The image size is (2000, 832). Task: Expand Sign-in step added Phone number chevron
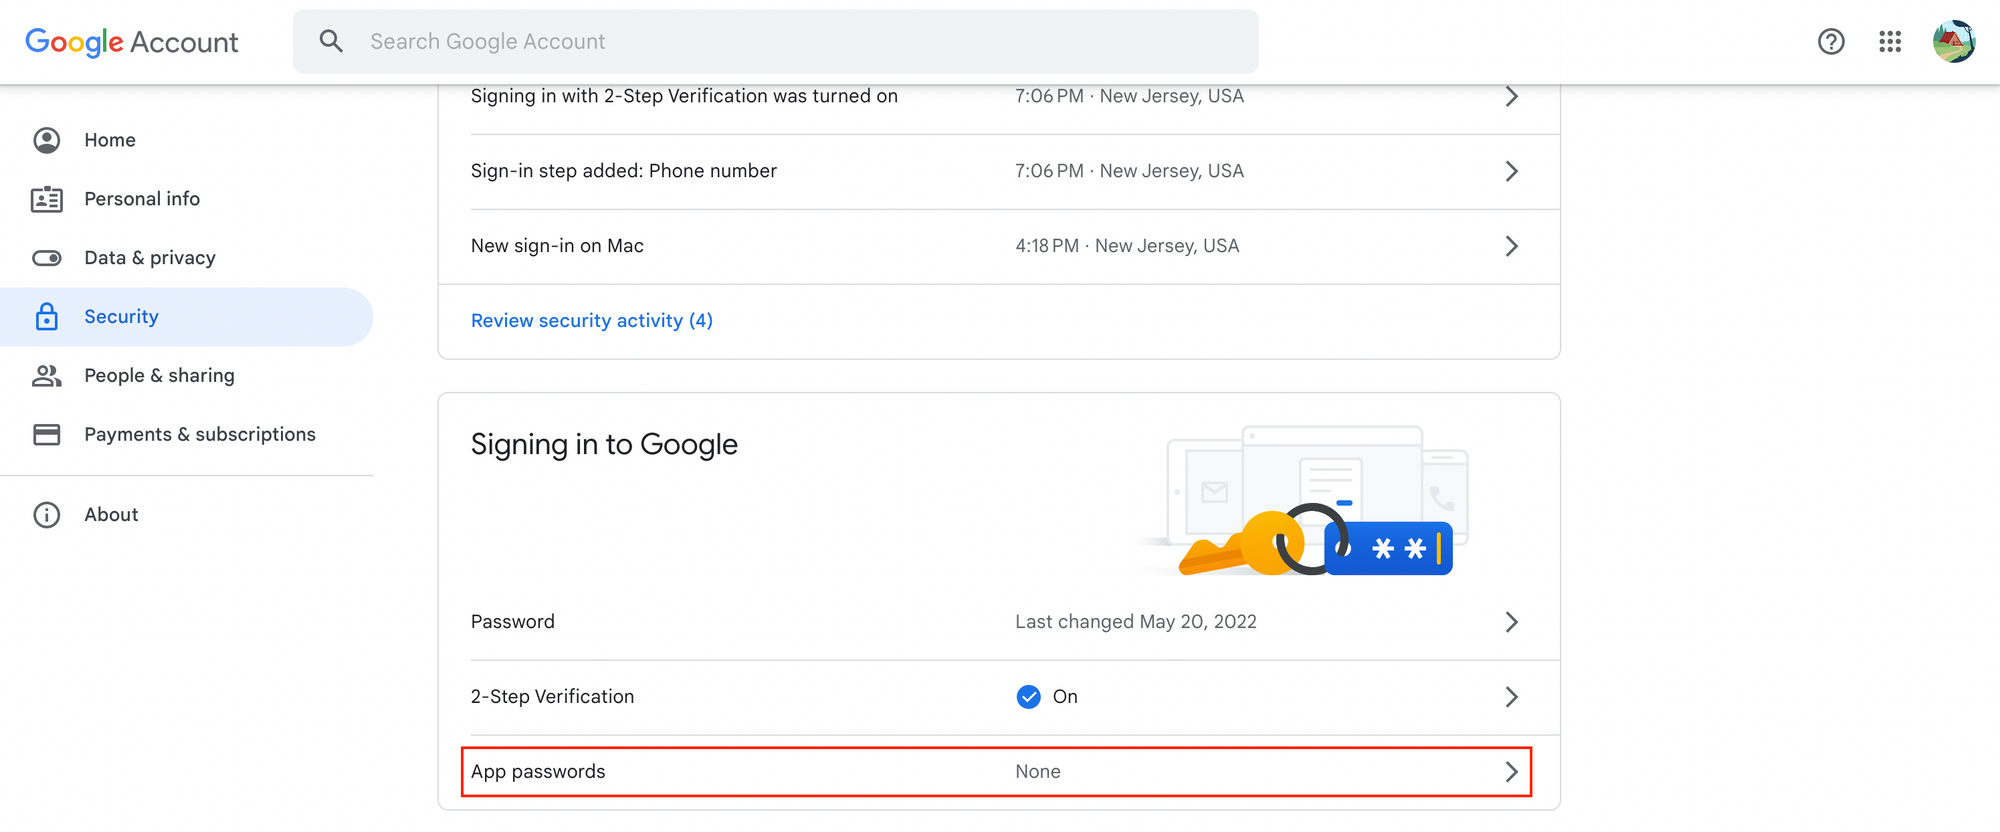(x=1512, y=171)
